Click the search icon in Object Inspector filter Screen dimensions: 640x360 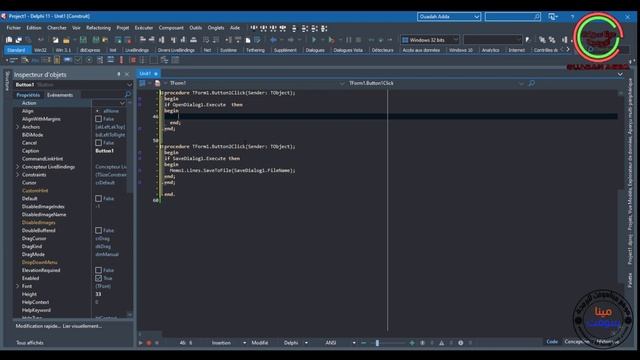(x=127, y=95)
